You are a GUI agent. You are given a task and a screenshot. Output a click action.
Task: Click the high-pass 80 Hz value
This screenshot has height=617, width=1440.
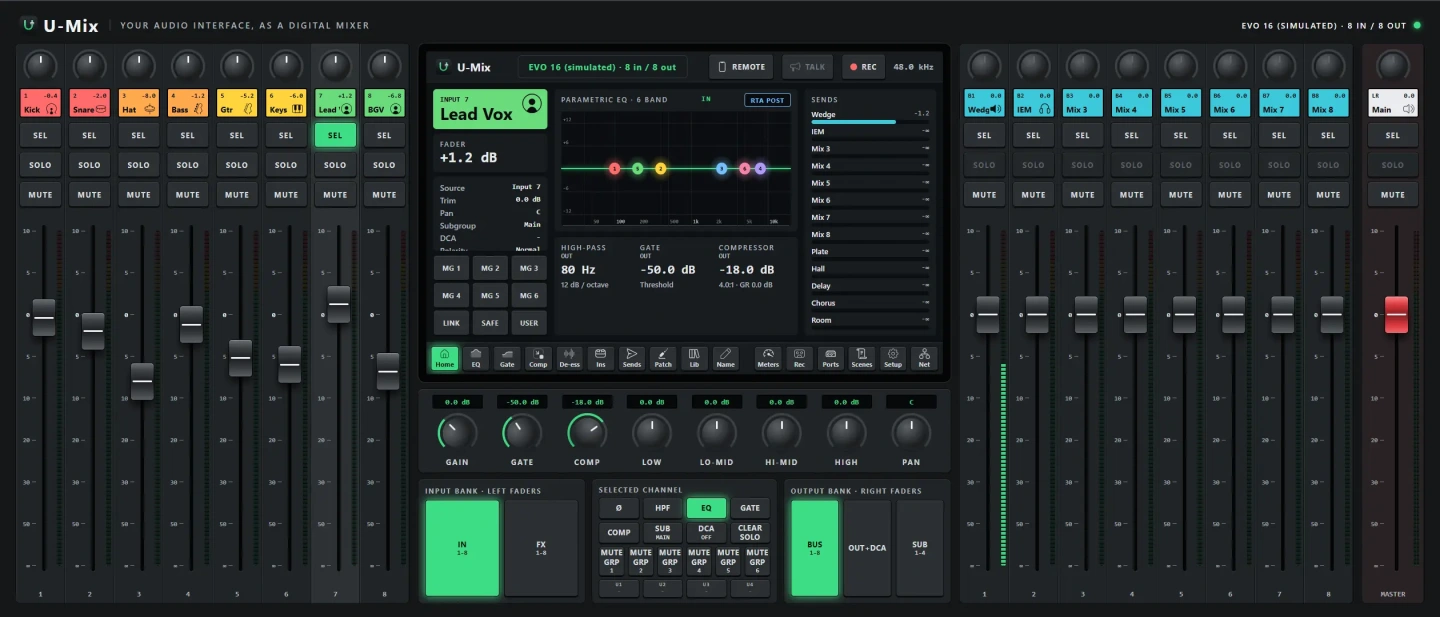578,270
